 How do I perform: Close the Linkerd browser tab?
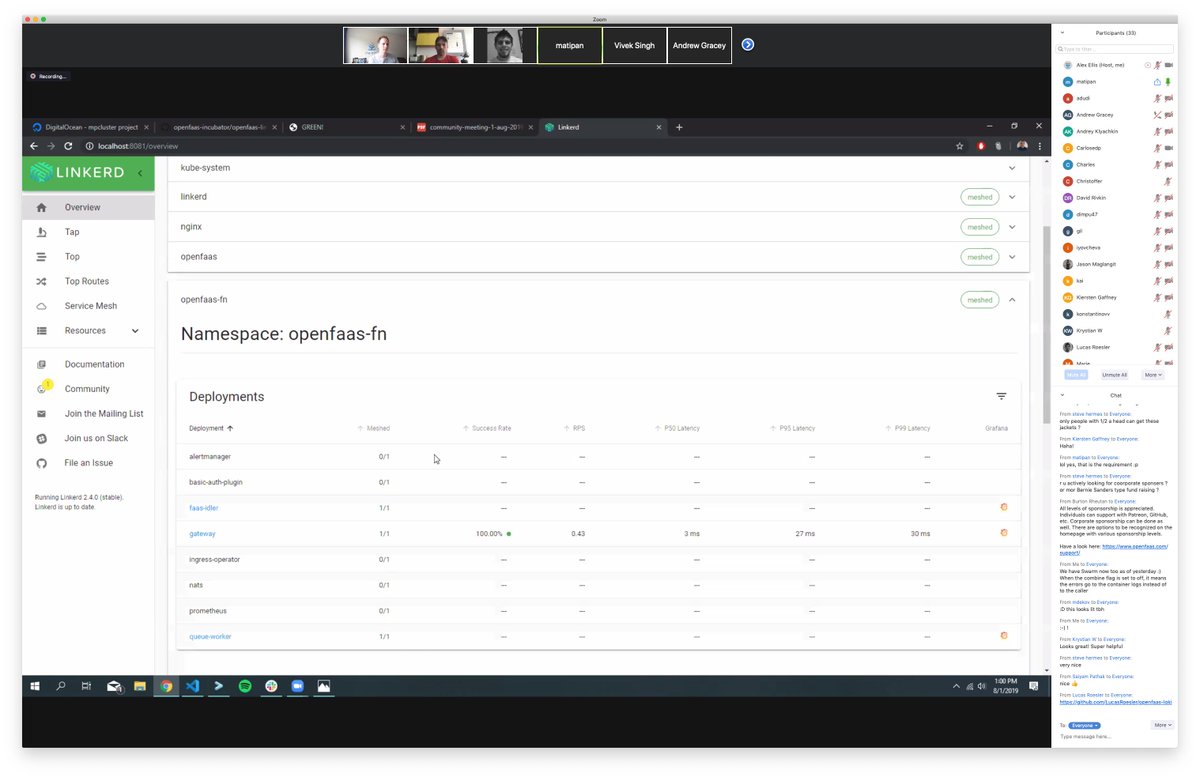pyautogui.click(x=658, y=127)
